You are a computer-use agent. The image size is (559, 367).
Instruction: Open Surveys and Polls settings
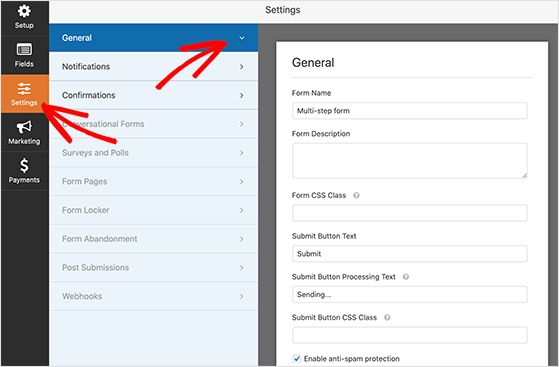(154, 153)
